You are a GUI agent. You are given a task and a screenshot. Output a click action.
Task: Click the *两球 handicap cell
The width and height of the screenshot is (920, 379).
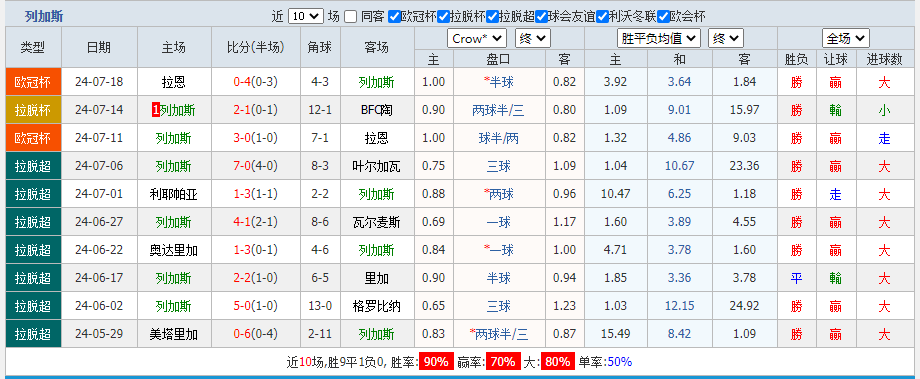click(x=499, y=194)
